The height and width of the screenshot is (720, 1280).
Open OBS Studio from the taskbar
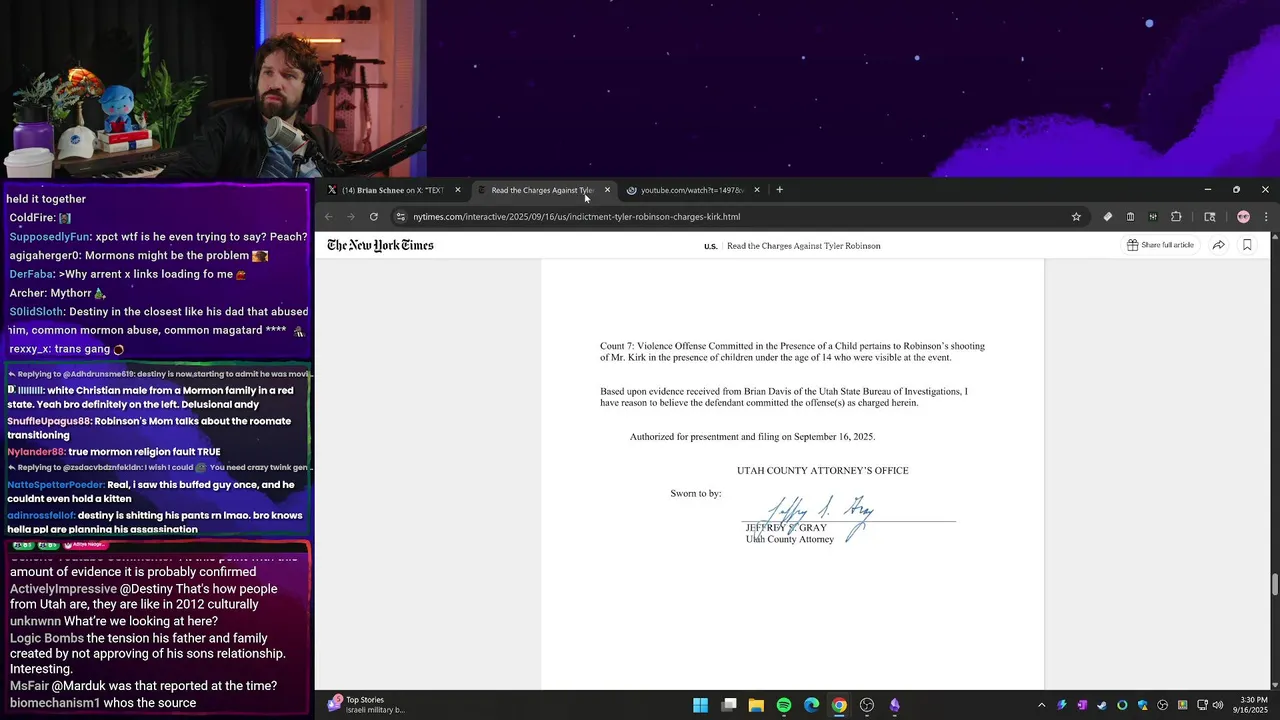coord(867,705)
